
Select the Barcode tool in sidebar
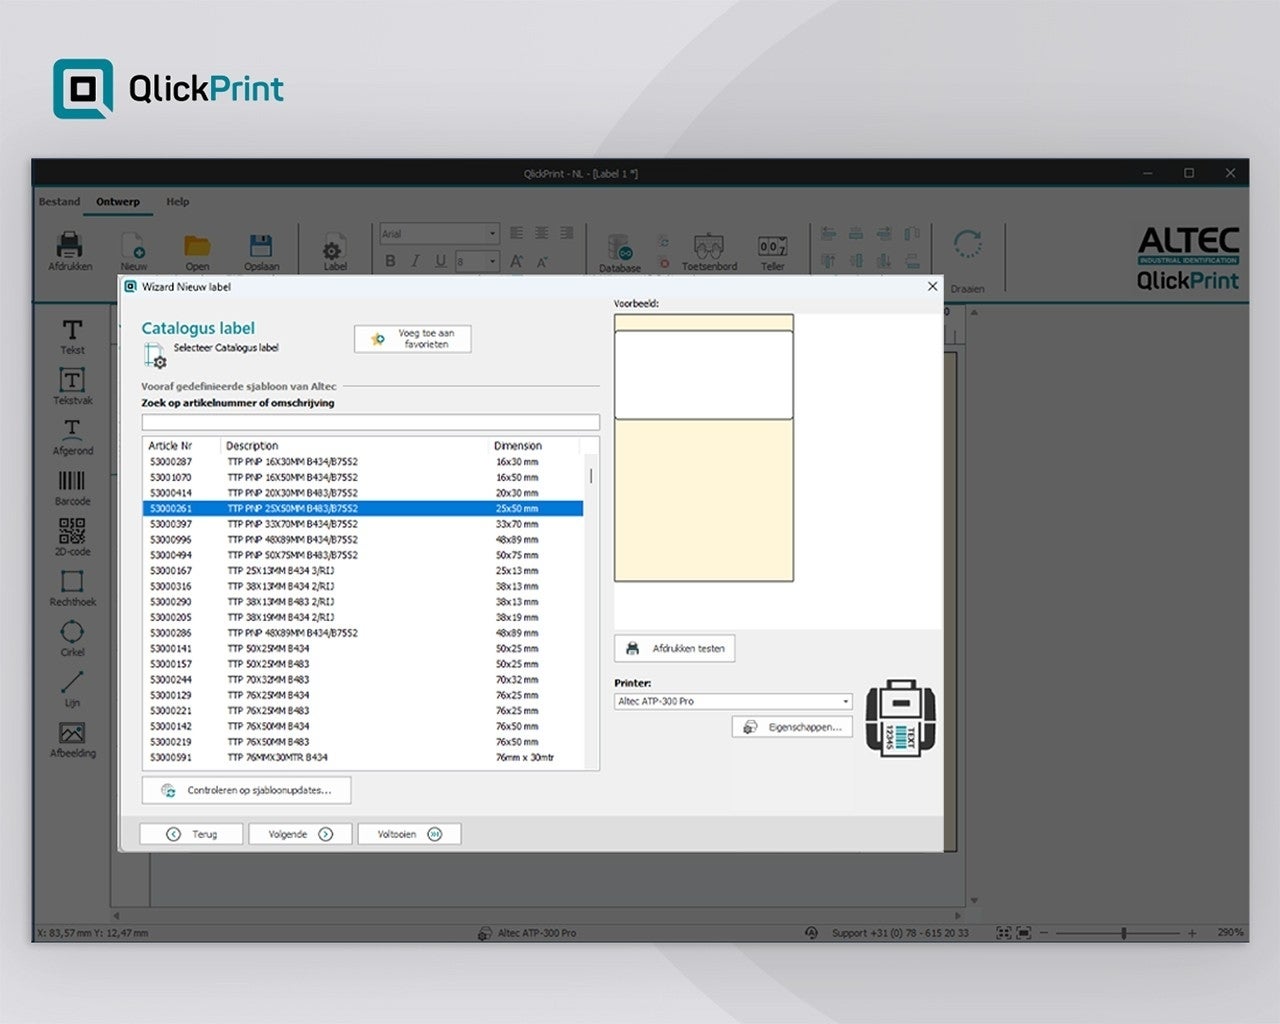72,482
